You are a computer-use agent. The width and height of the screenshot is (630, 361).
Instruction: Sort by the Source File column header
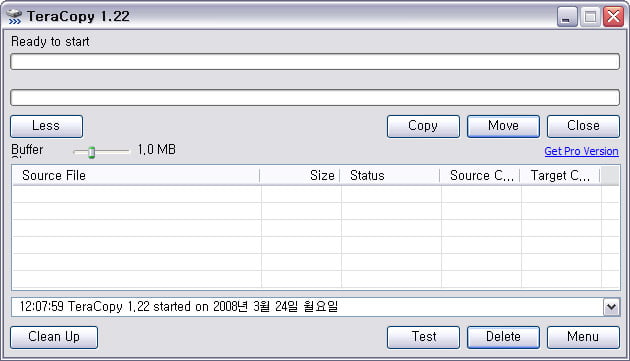coord(136,176)
